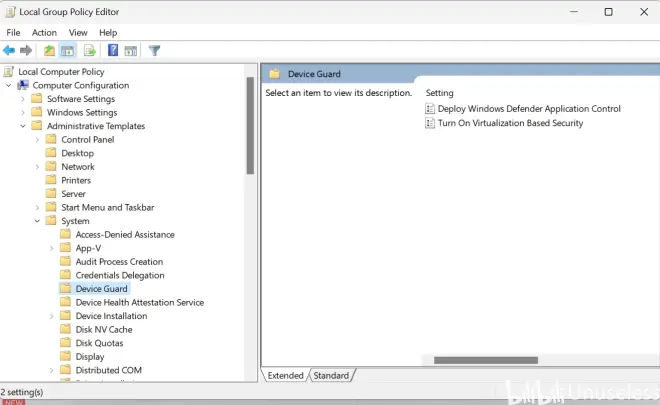Expand the Network node

(37, 167)
